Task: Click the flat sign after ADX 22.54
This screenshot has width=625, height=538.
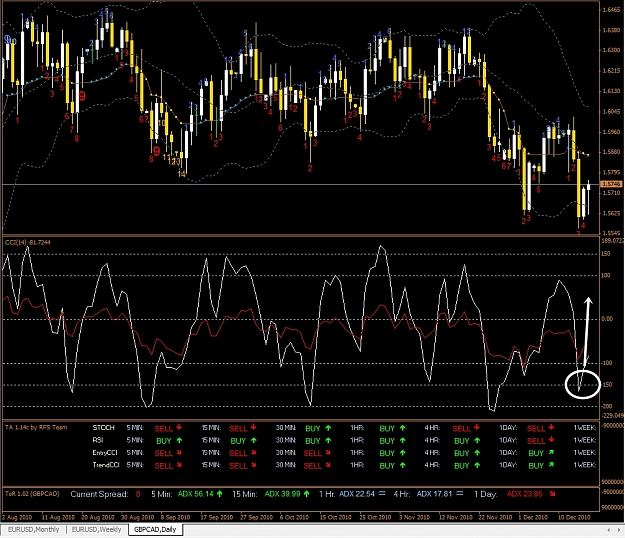Action: coord(382,494)
